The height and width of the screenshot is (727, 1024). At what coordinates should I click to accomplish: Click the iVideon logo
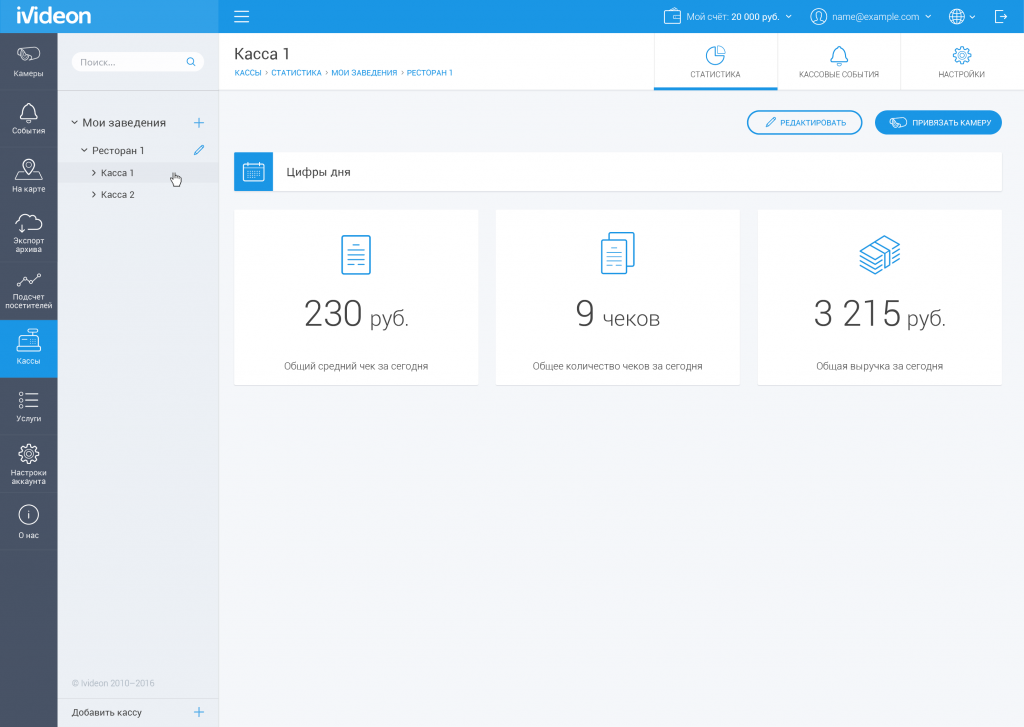click(x=54, y=16)
